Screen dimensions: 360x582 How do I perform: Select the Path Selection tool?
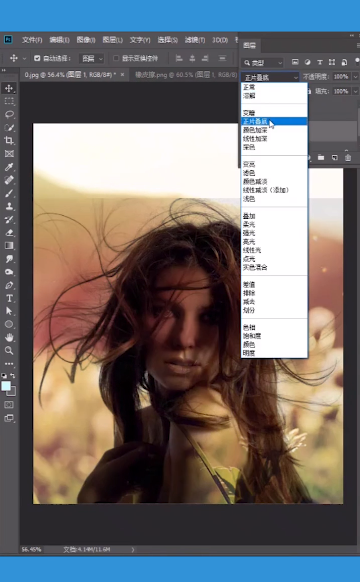[x=9, y=311]
